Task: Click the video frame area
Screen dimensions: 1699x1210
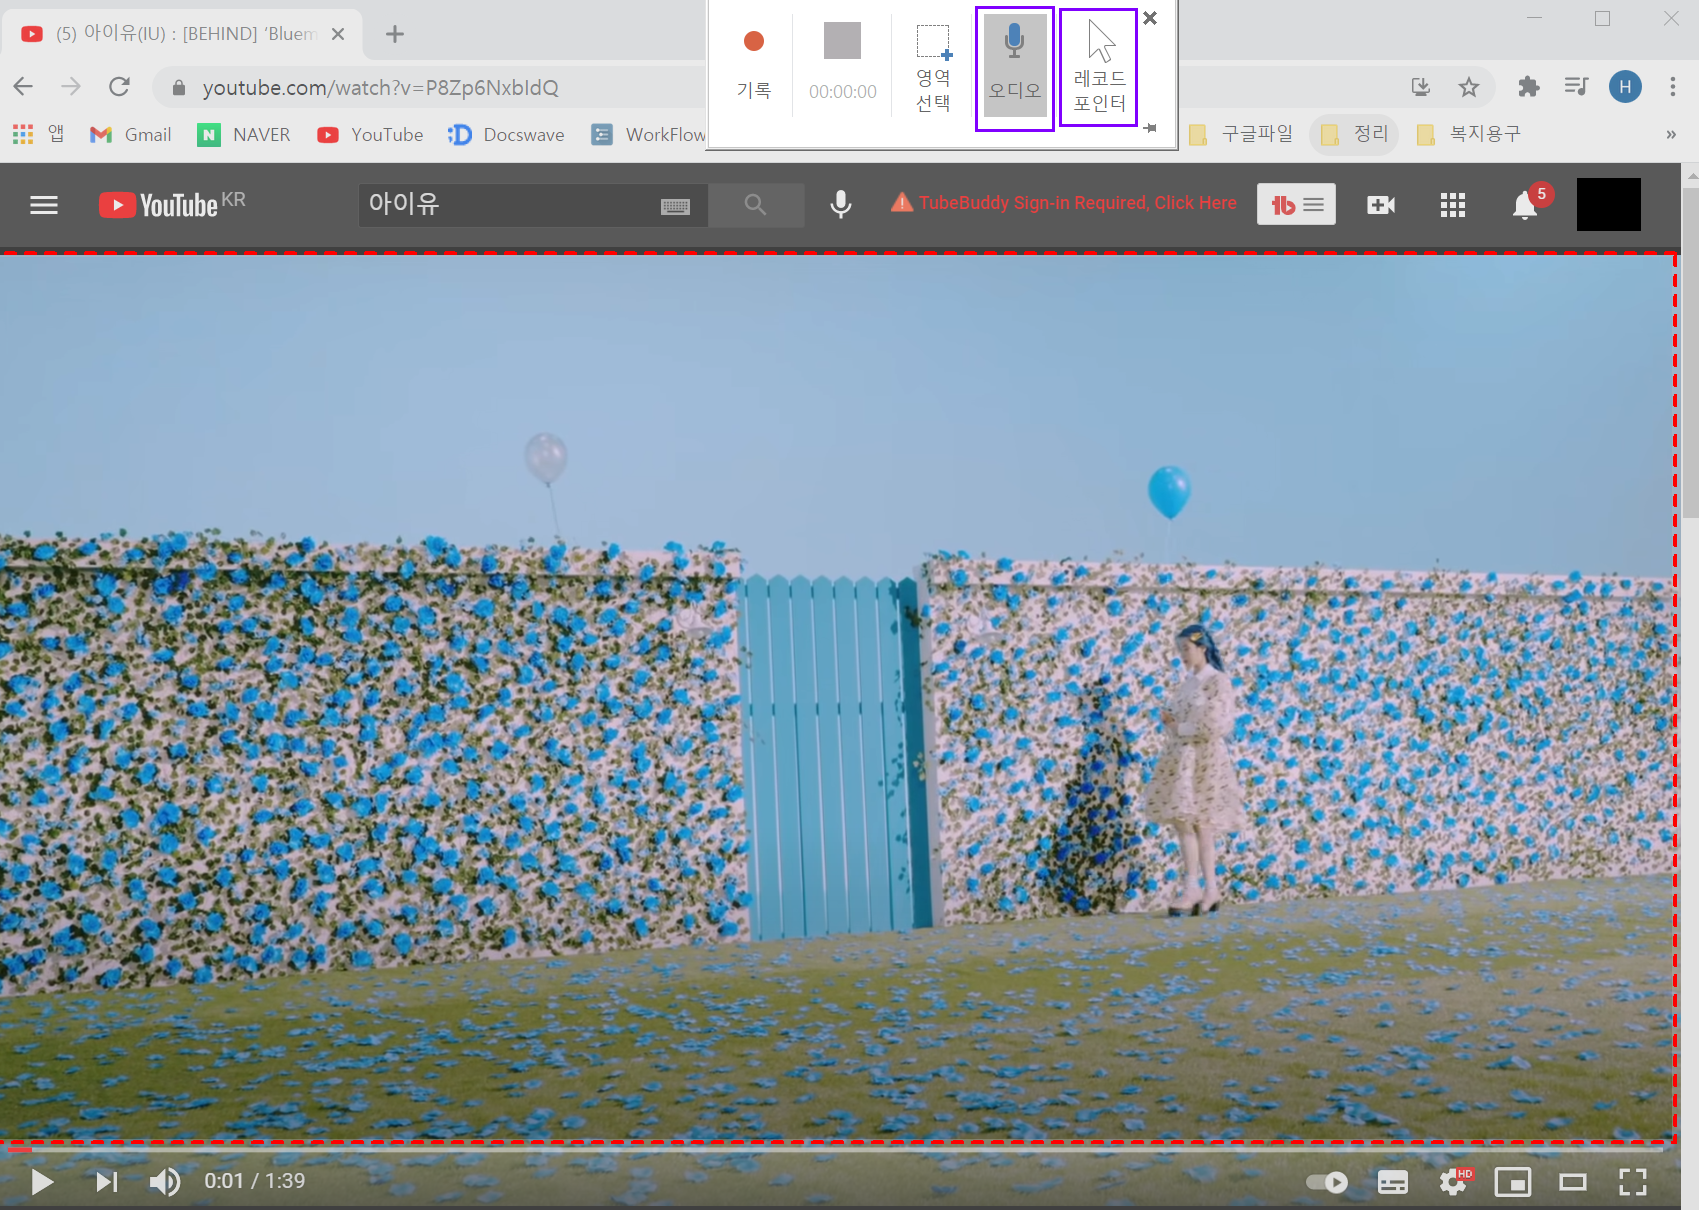Action: (x=838, y=696)
